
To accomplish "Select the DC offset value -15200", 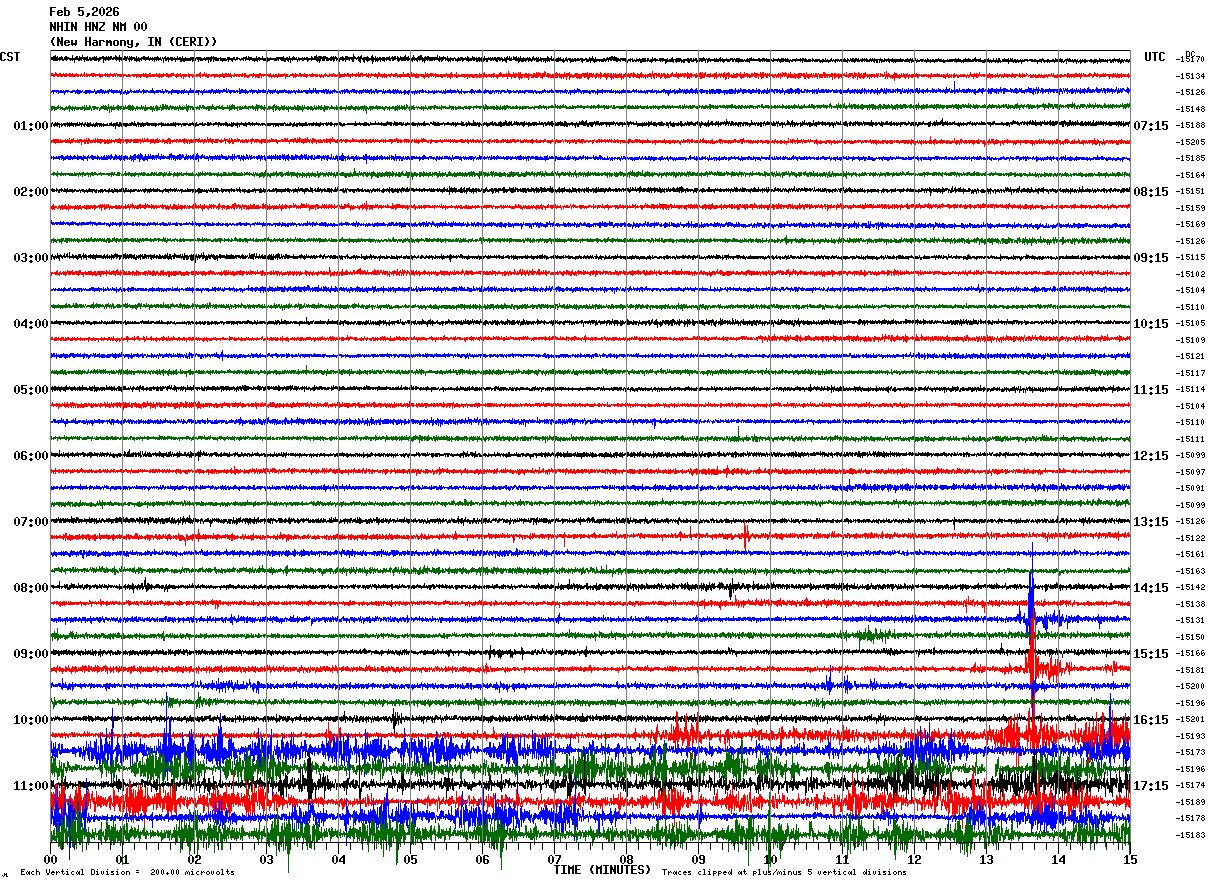I will click(1190, 686).
